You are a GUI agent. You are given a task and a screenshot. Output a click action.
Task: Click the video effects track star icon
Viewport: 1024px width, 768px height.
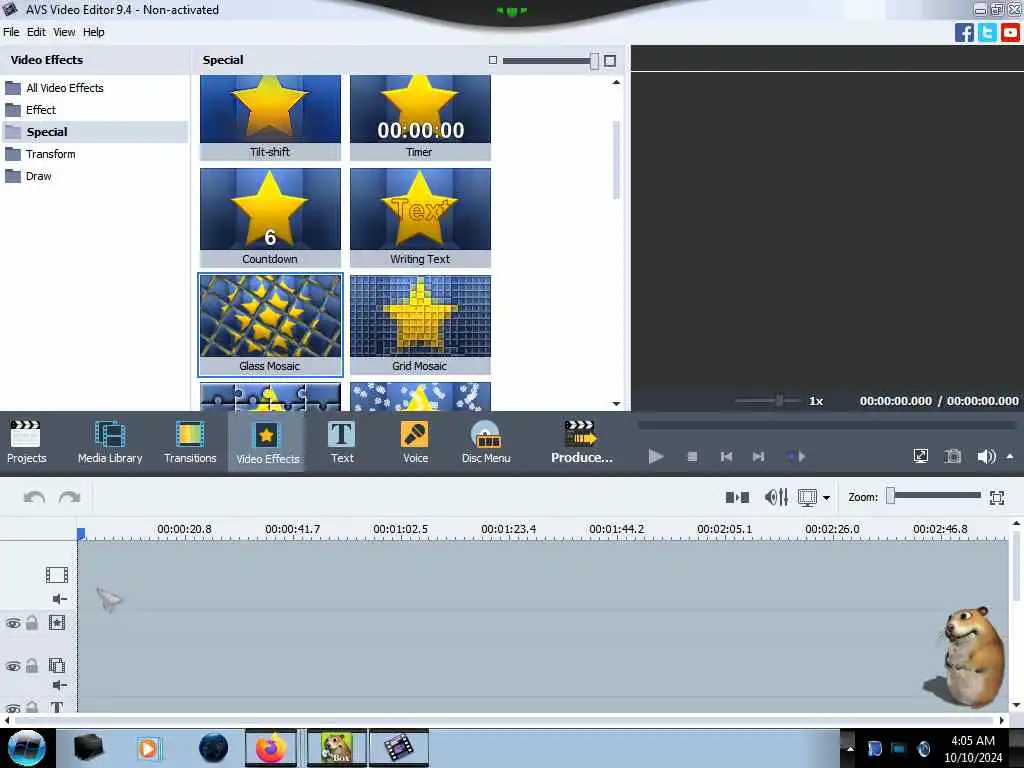pos(57,622)
